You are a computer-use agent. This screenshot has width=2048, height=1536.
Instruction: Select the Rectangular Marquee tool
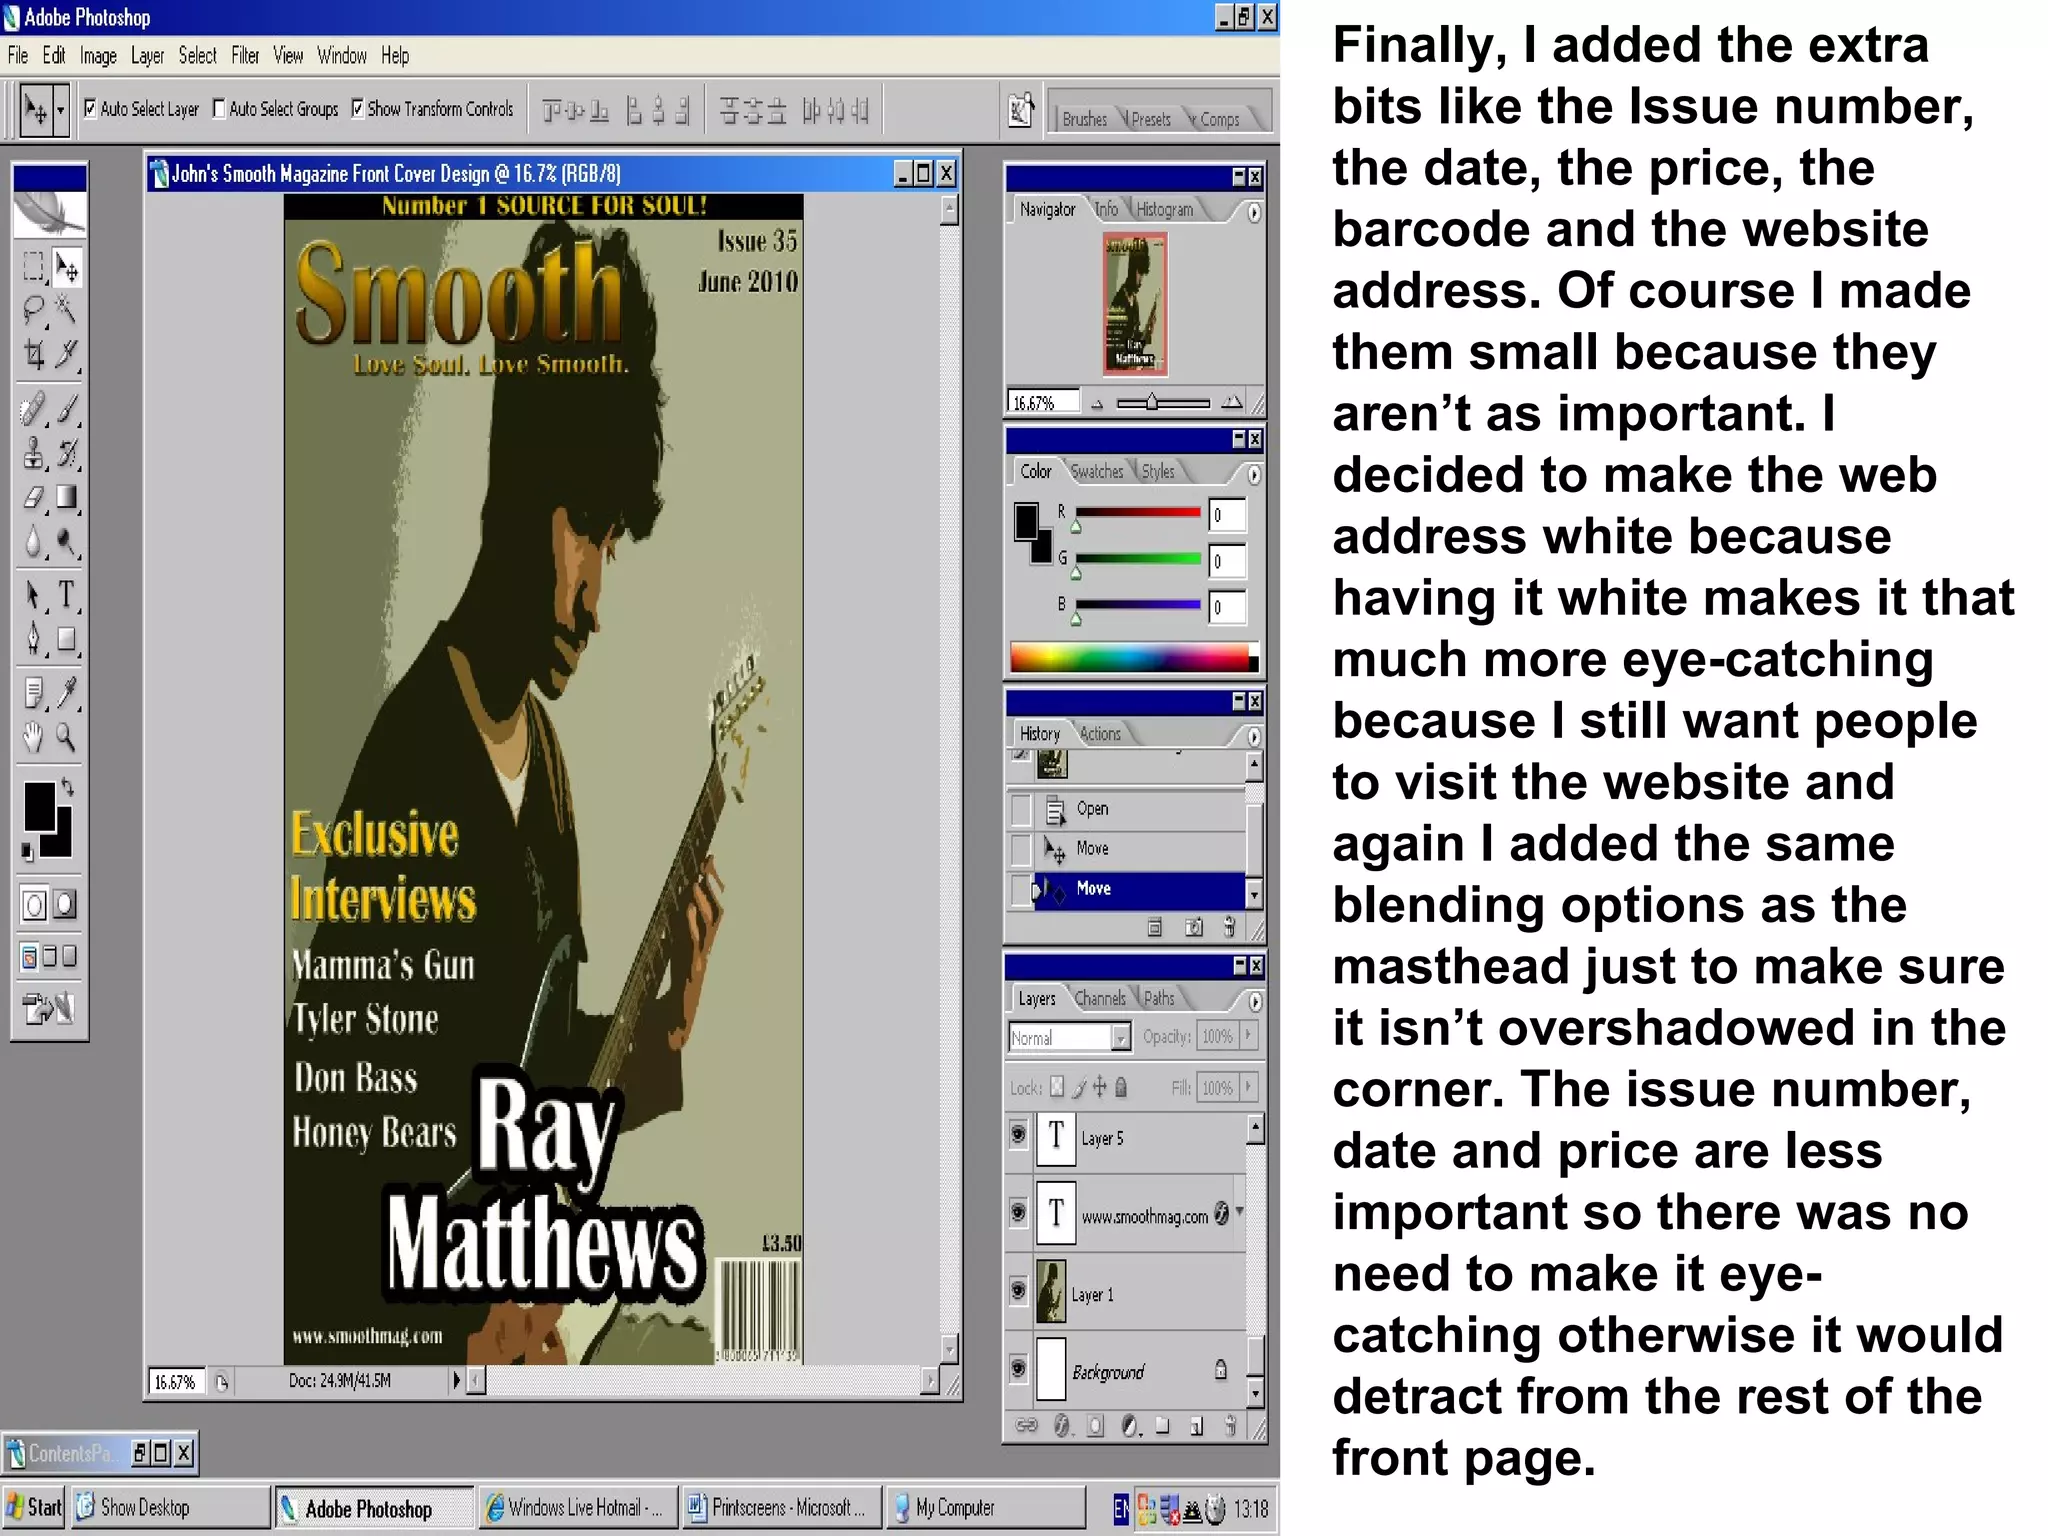33,267
